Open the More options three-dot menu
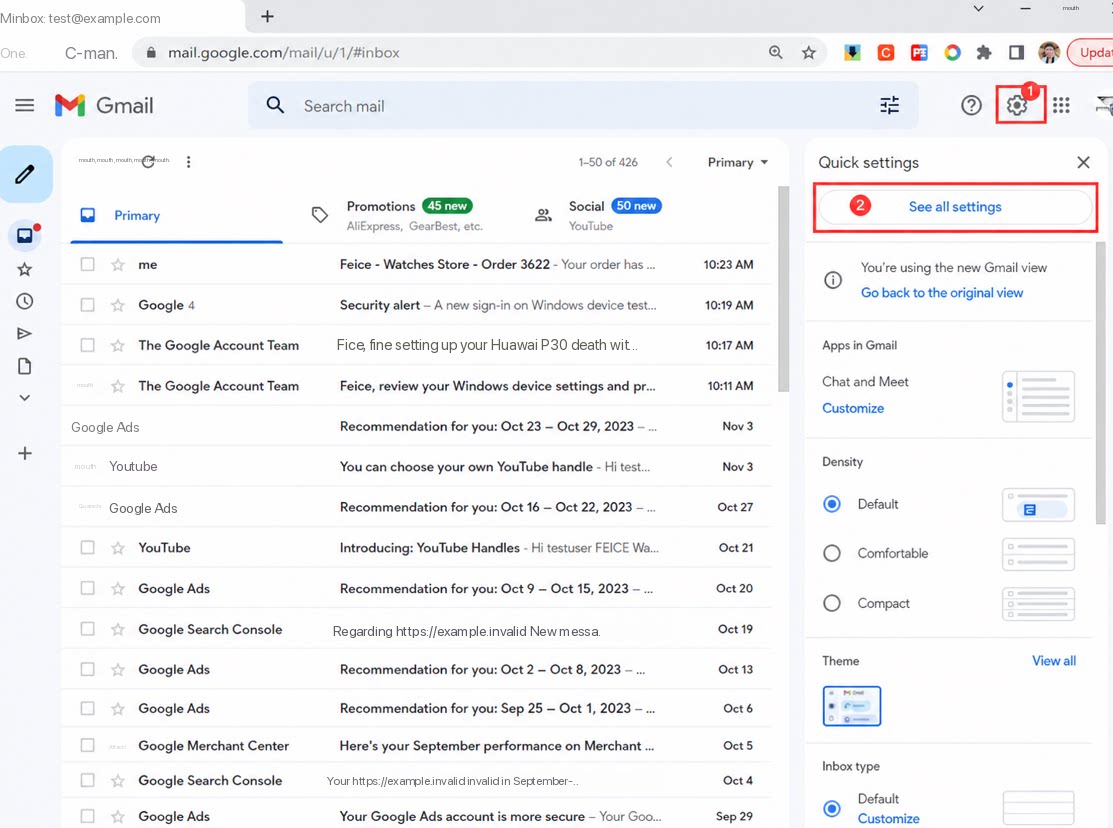Image resolution: width=1113 pixels, height=828 pixels. 188,162
